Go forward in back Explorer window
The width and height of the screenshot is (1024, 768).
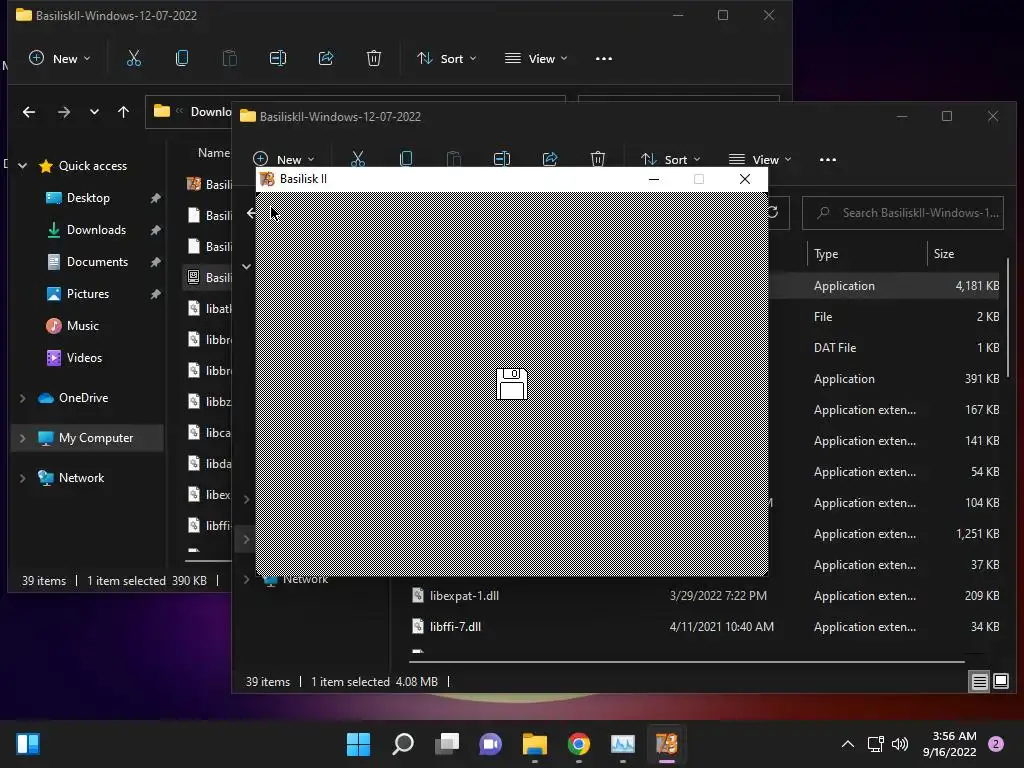[63, 112]
